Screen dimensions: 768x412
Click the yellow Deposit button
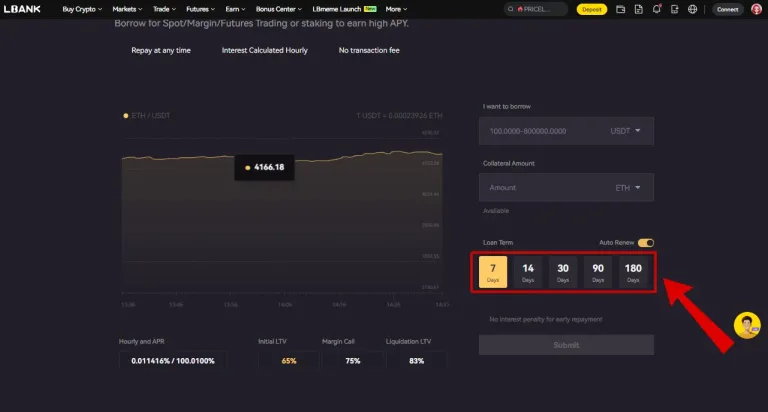[592, 9]
